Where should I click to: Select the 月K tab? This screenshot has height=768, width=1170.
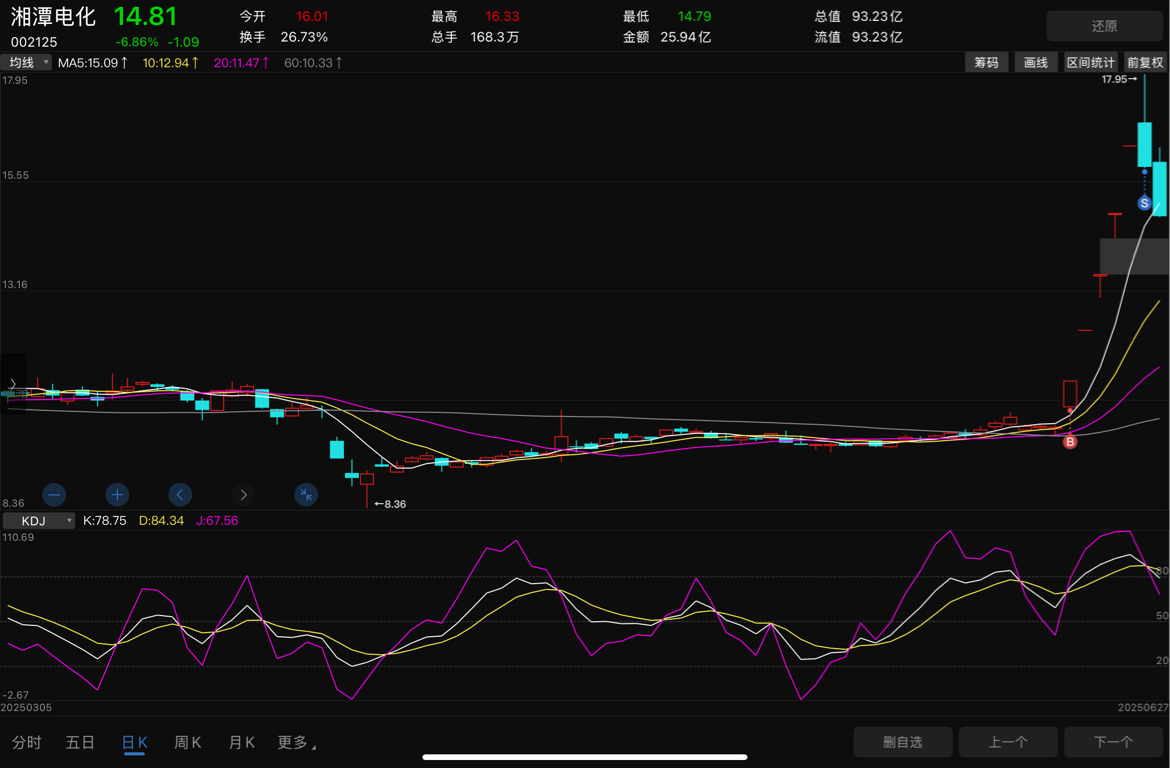coord(242,742)
